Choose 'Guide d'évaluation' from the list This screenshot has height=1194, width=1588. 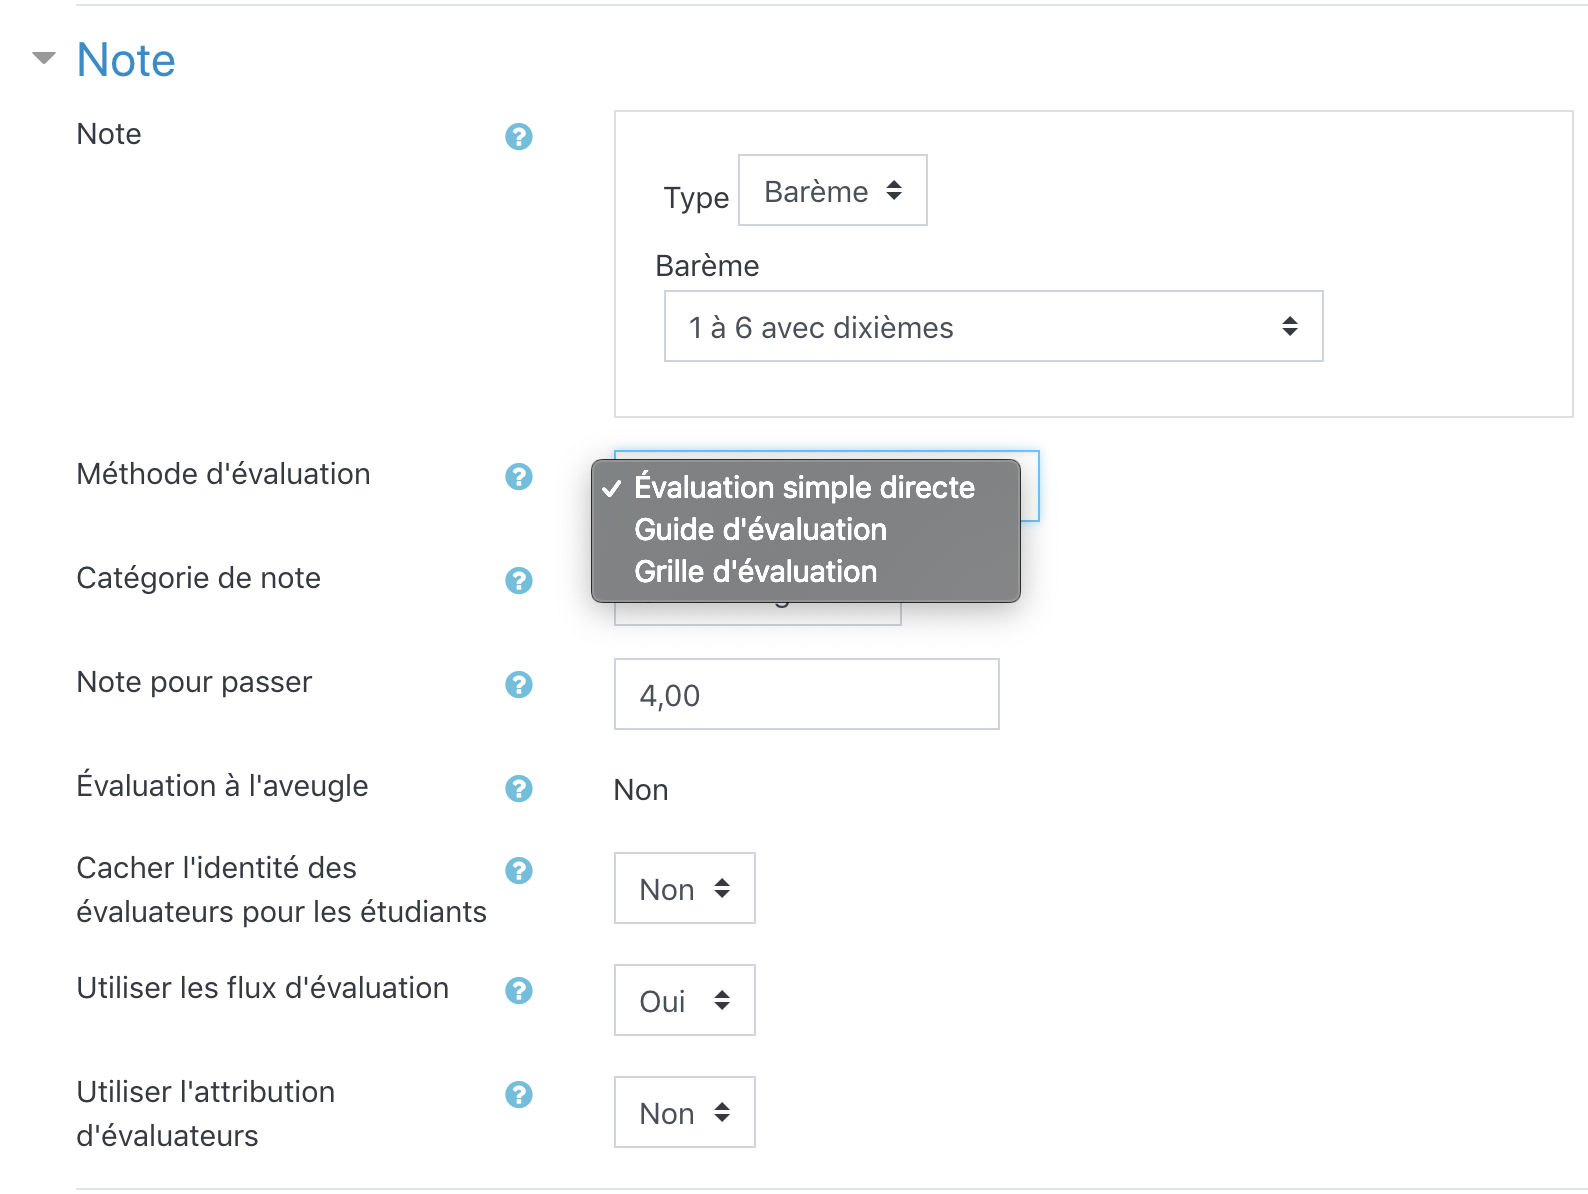(760, 529)
